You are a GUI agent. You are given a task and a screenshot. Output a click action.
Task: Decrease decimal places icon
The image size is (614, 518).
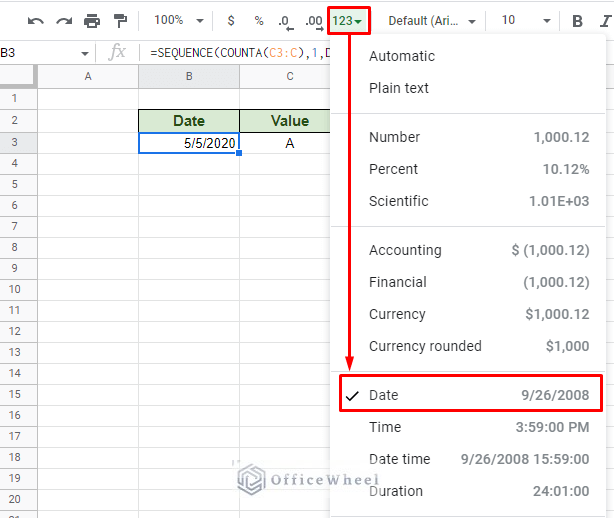(x=286, y=22)
